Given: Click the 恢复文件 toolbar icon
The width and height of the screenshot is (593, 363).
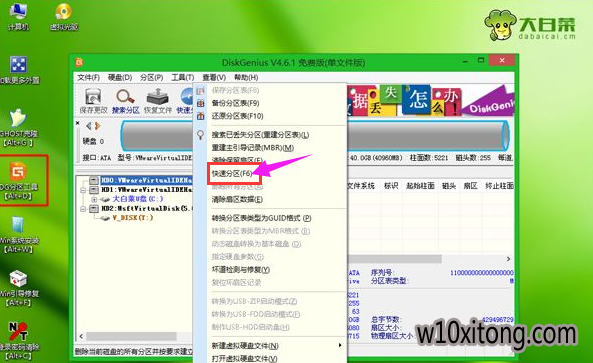Looking at the screenshot, I should click(158, 101).
